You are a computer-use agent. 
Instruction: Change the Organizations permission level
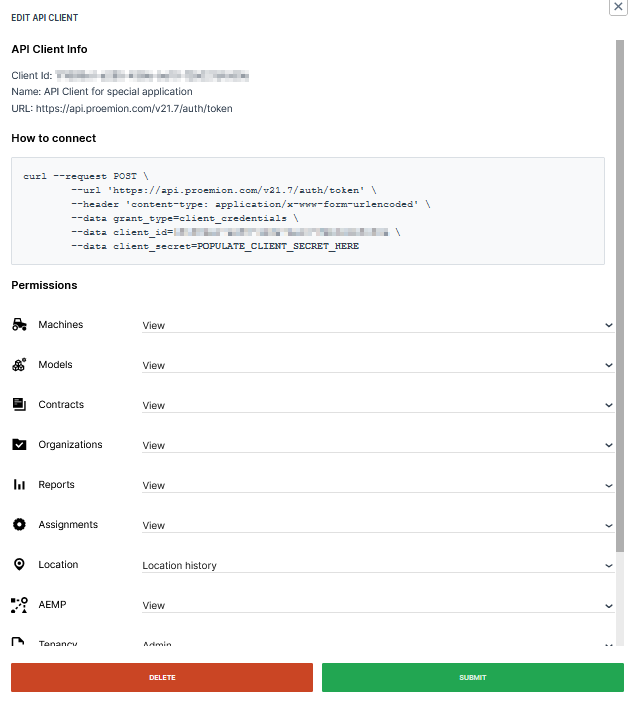tap(377, 445)
